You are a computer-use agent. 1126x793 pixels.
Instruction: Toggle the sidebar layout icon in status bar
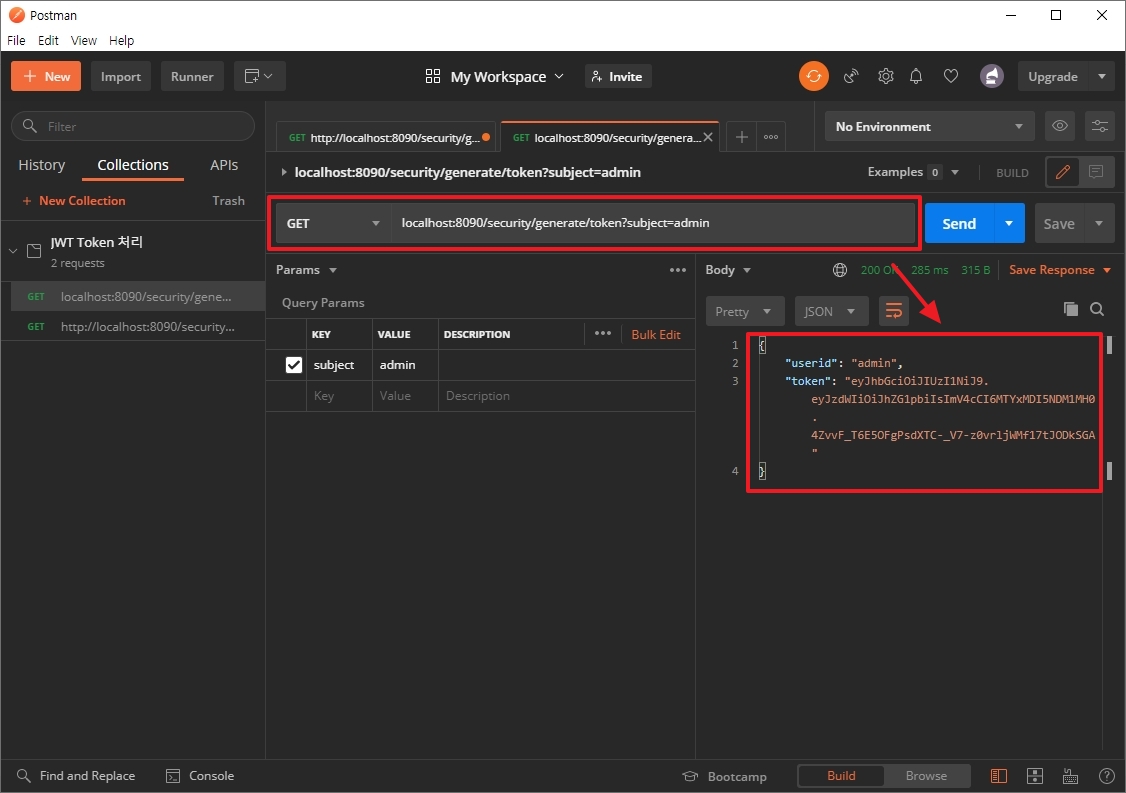pos(998,776)
